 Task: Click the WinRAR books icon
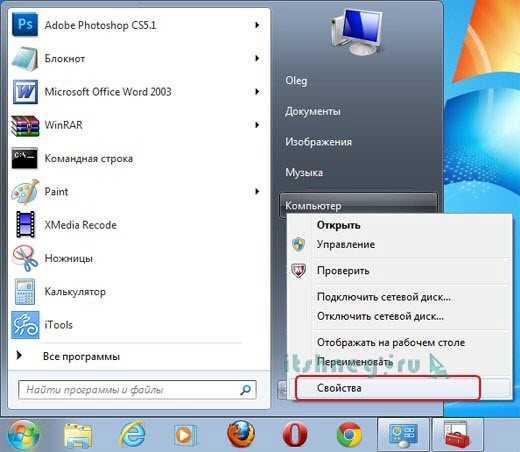click(x=25, y=125)
